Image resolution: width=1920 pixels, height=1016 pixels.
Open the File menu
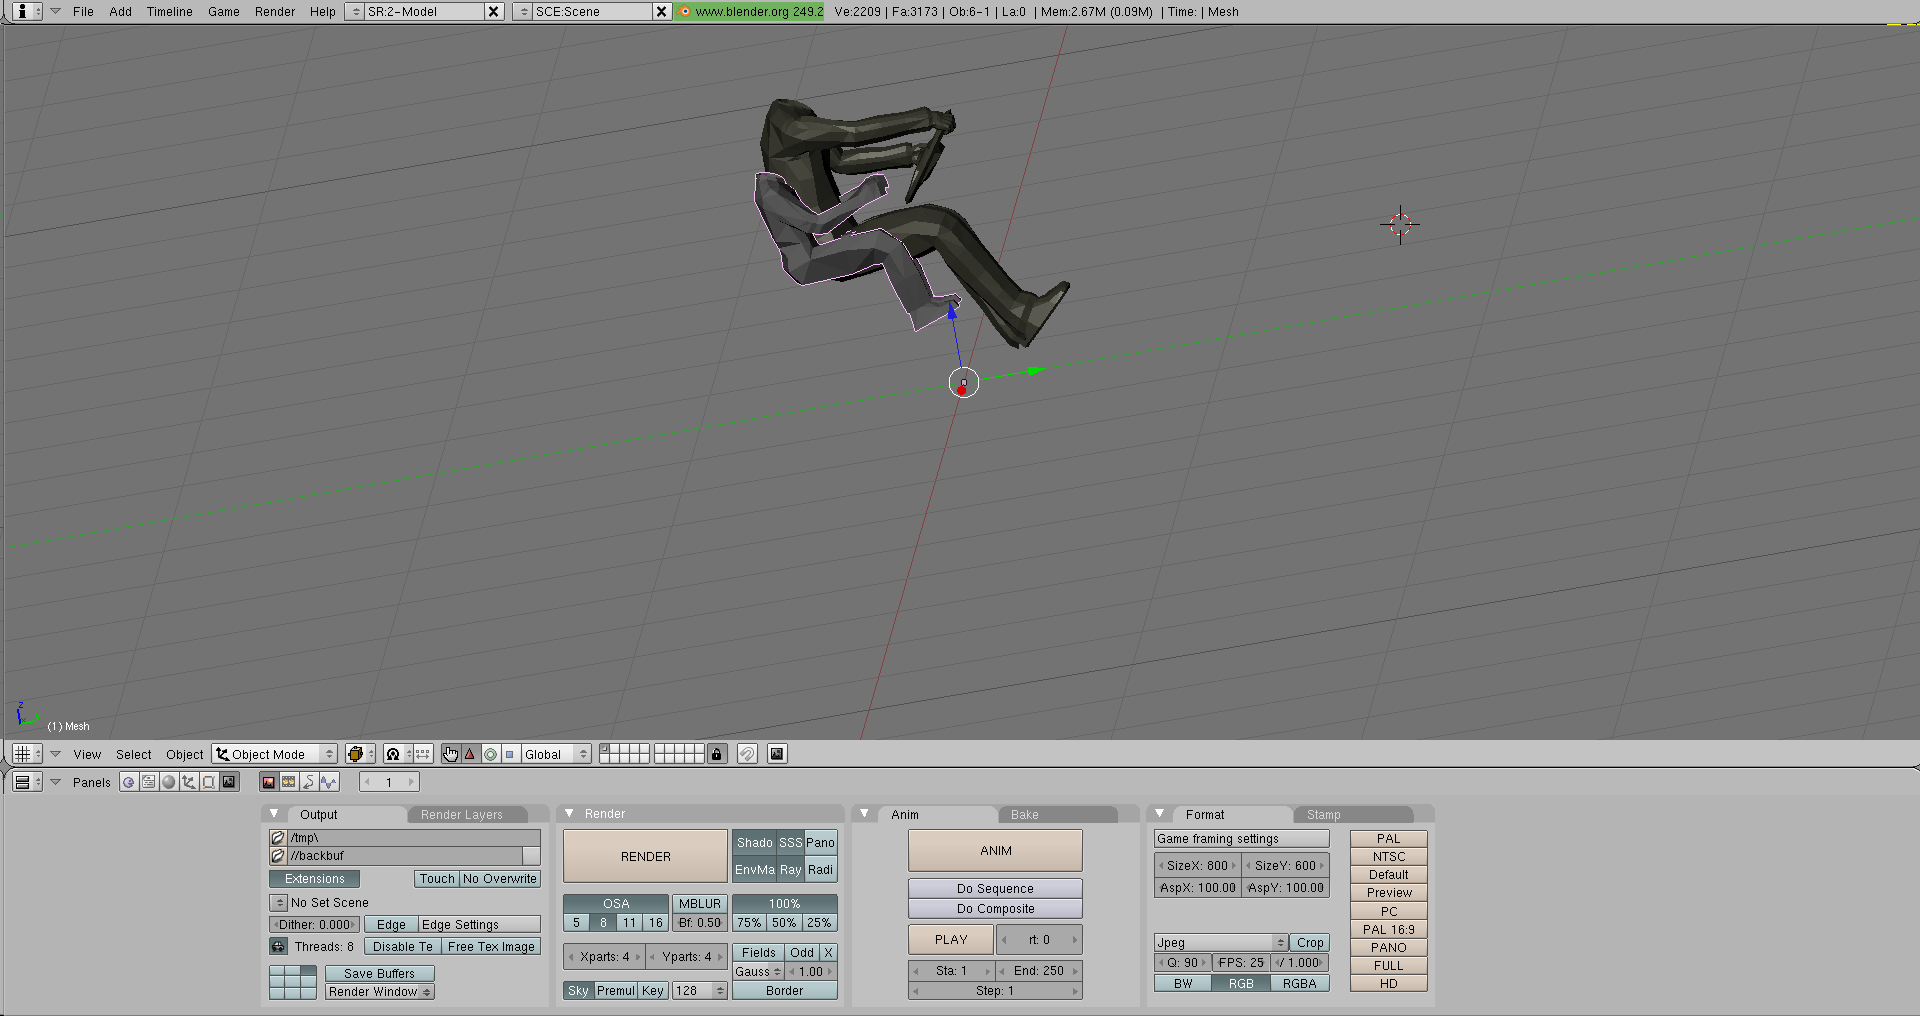(83, 12)
